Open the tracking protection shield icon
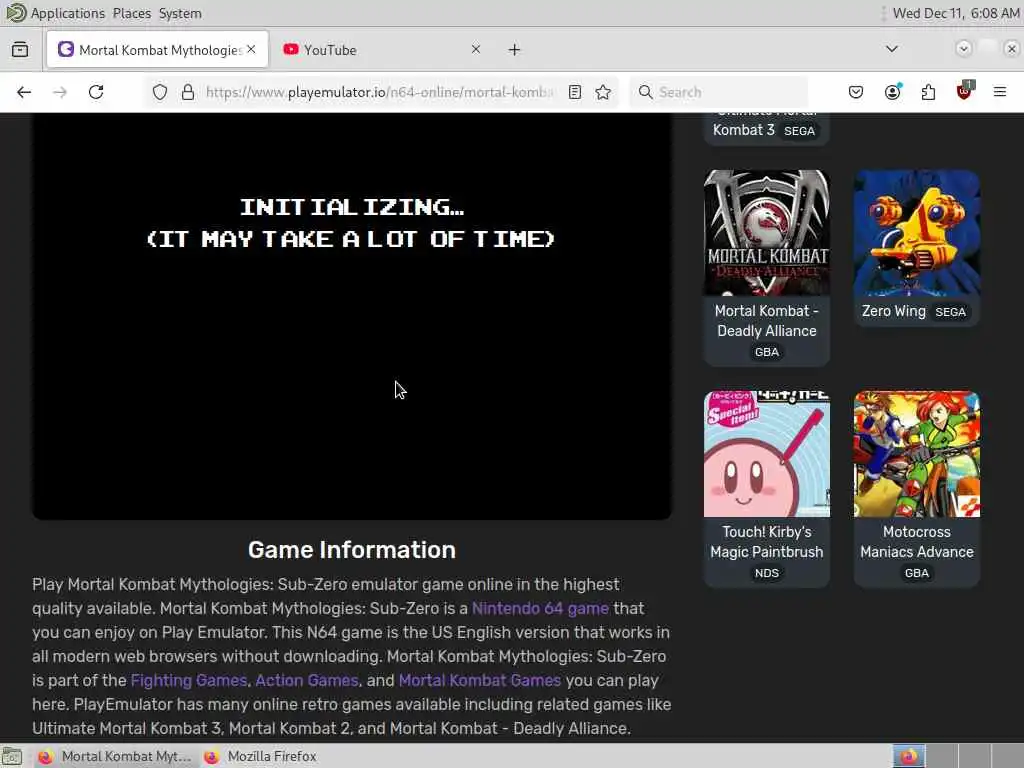Image resolution: width=1024 pixels, height=768 pixels. [x=160, y=92]
